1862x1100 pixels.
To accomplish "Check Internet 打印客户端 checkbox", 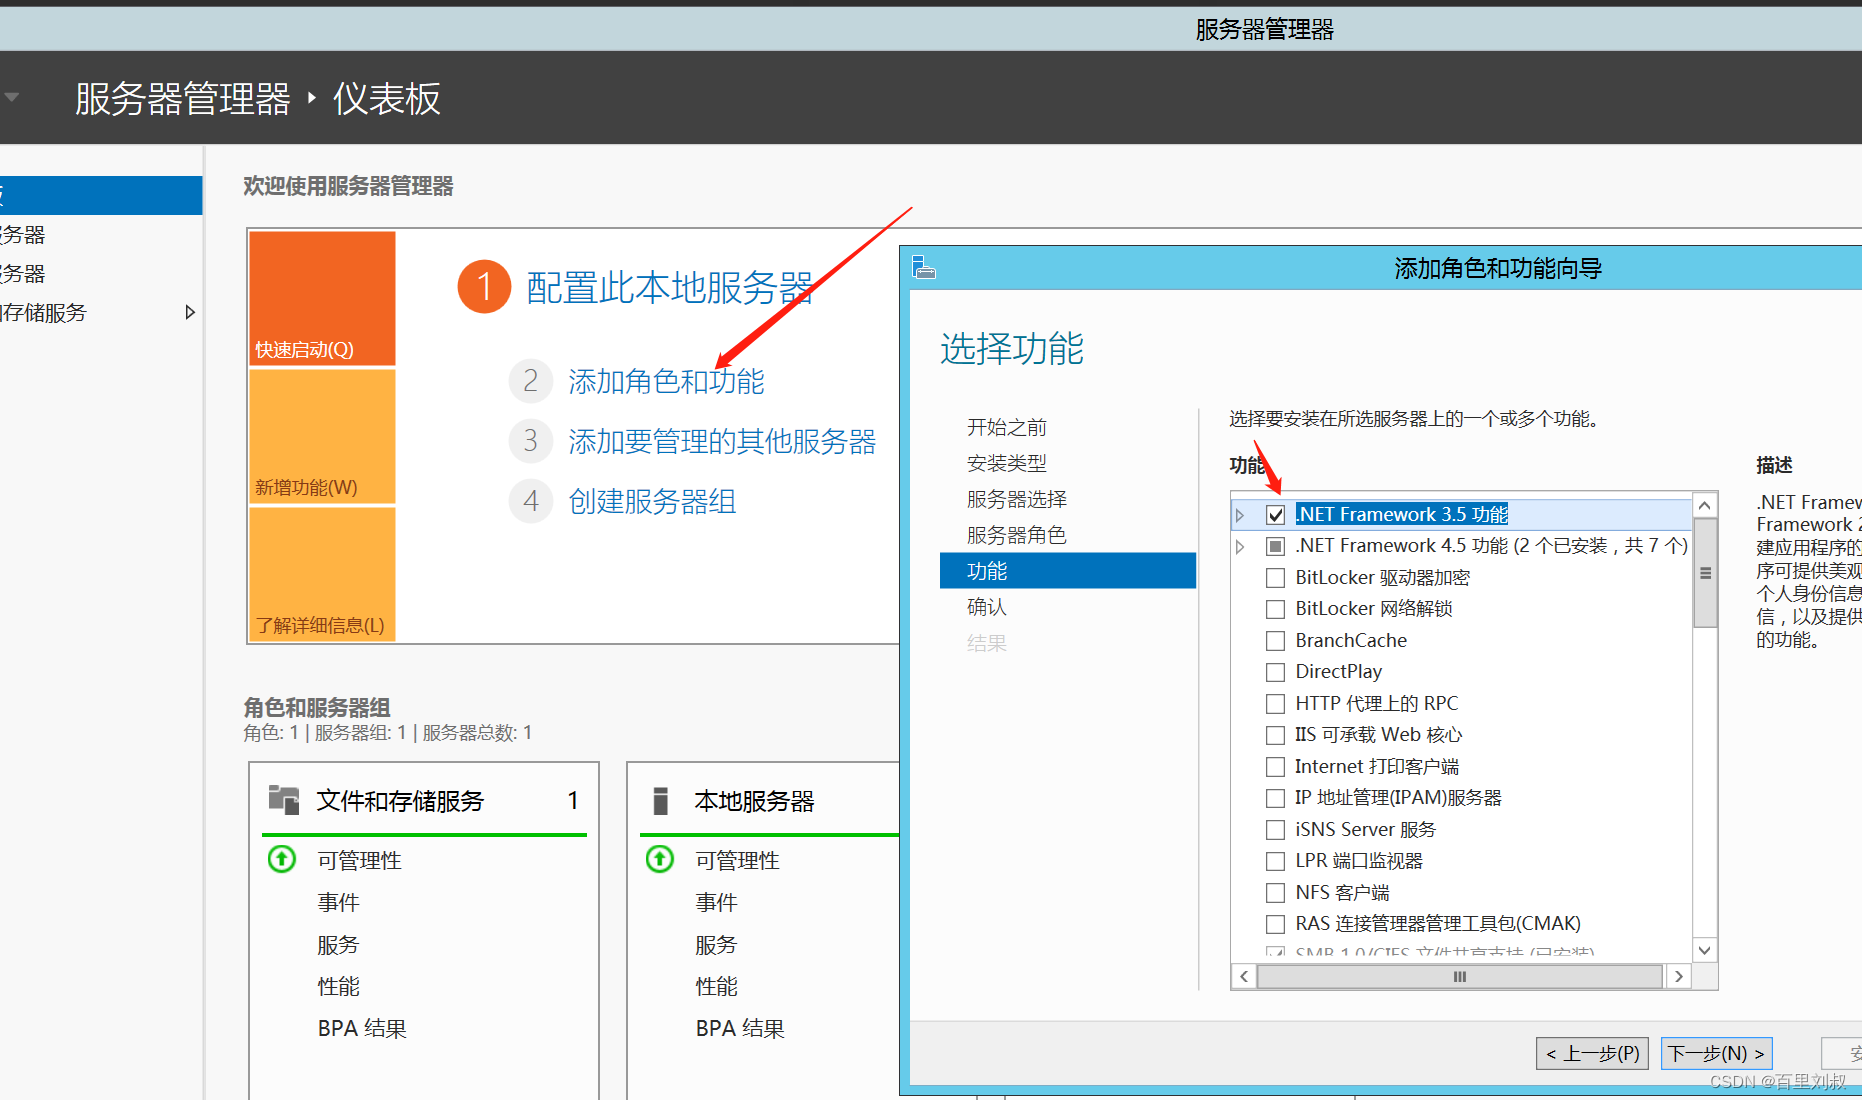I will click(x=1275, y=767).
